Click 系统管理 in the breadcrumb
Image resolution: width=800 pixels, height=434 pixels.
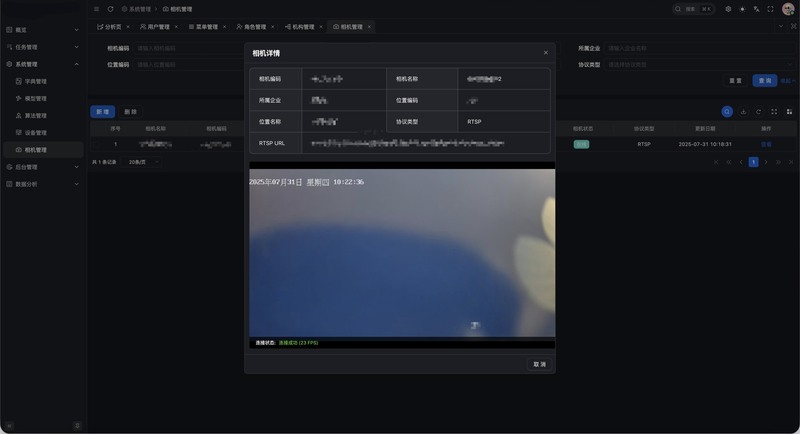136,9
